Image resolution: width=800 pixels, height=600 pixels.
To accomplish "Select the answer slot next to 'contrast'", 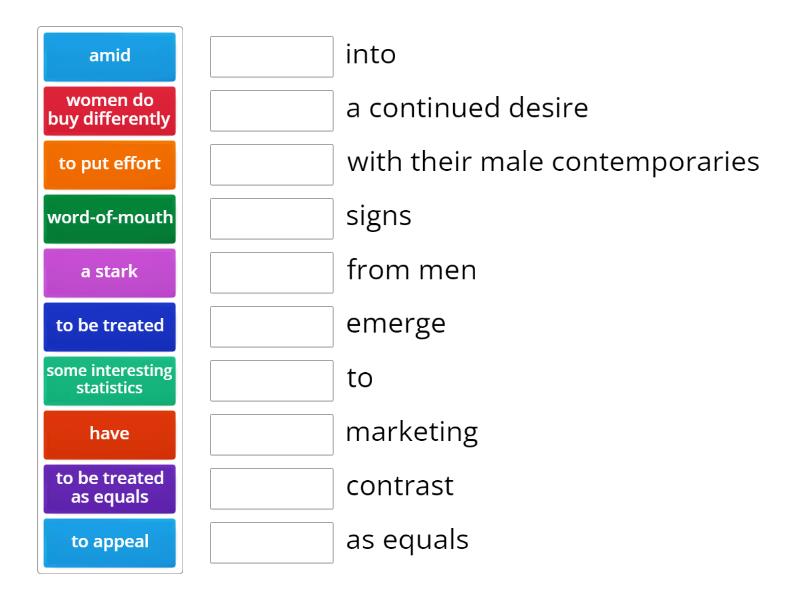I will point(272,489).
